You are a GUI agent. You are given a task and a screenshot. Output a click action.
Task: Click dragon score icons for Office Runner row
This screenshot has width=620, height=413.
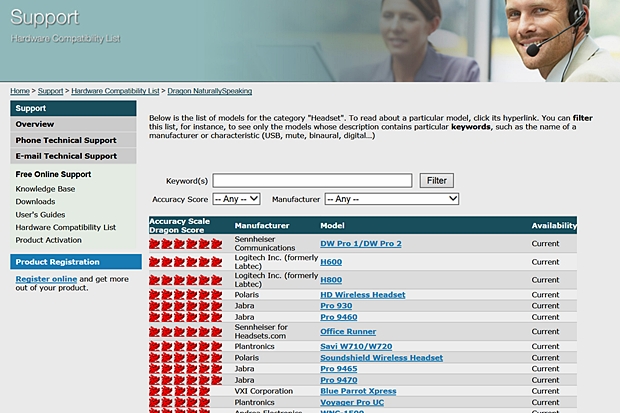(185, 332)
